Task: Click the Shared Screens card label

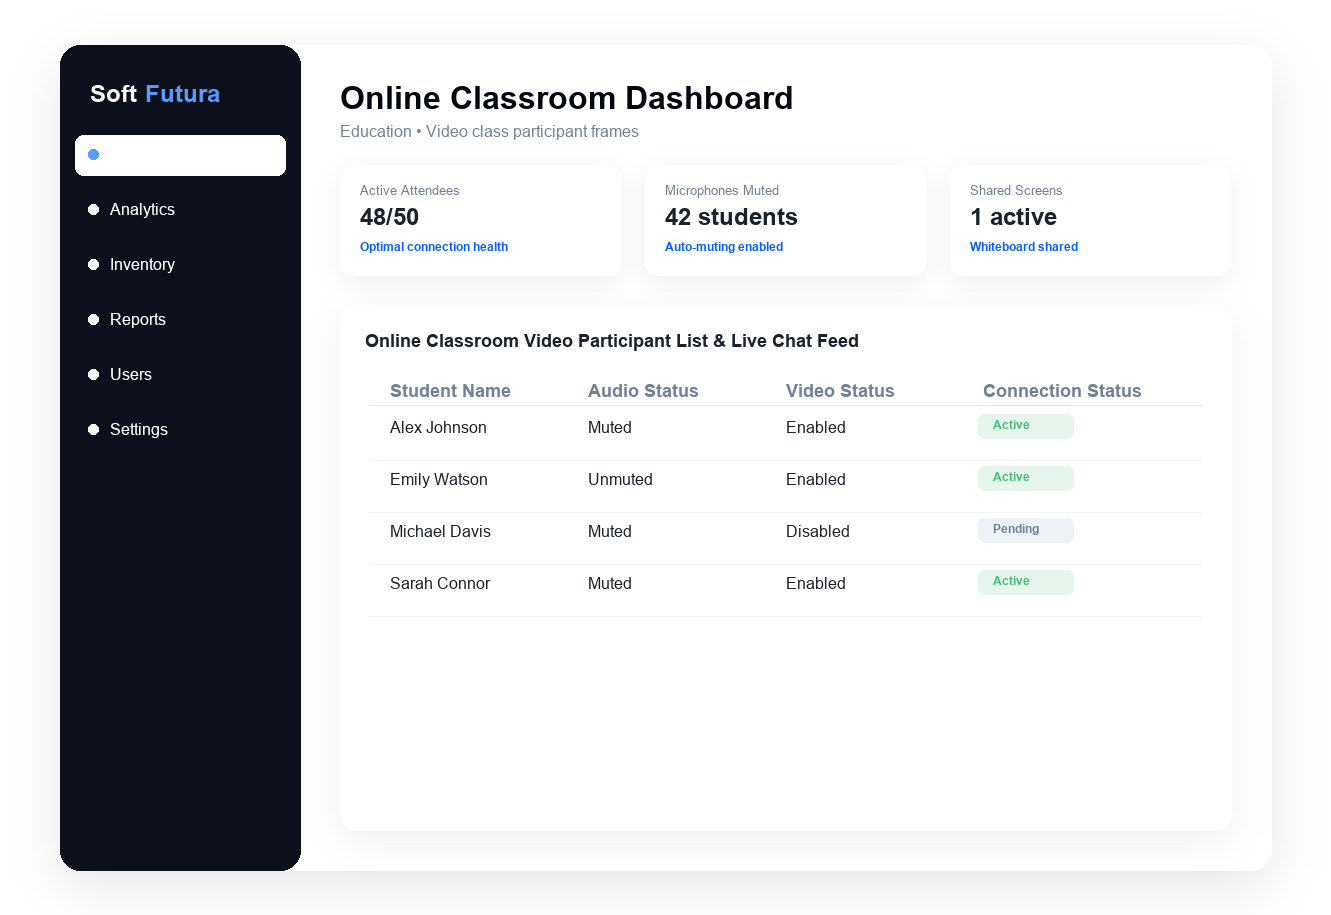Action: click(x=1016, y=190)
